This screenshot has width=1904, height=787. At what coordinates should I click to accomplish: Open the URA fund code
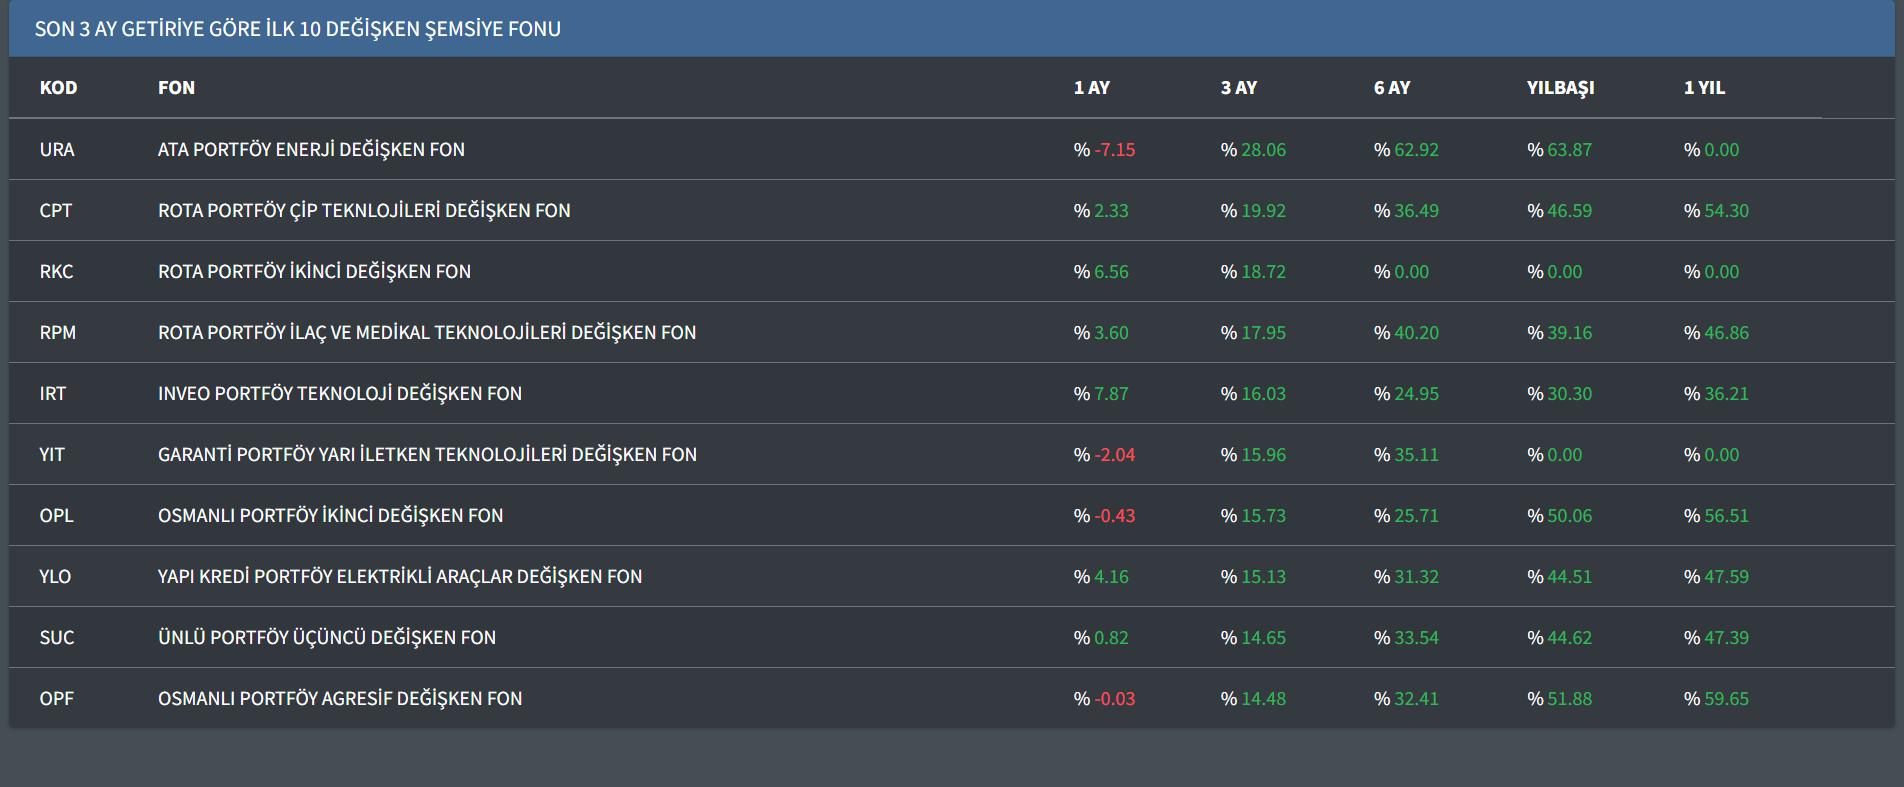coord(57,150)
